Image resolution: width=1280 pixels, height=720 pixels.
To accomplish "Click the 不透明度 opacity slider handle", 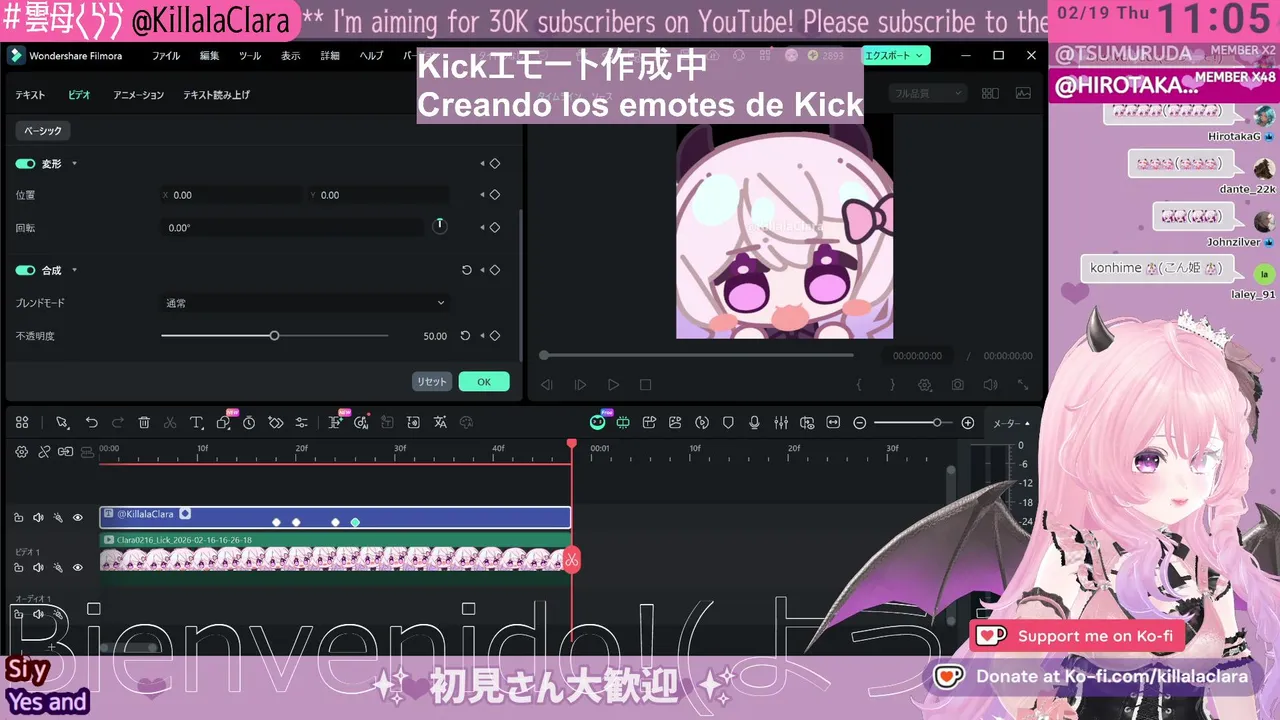I will (x=274, y=336).
